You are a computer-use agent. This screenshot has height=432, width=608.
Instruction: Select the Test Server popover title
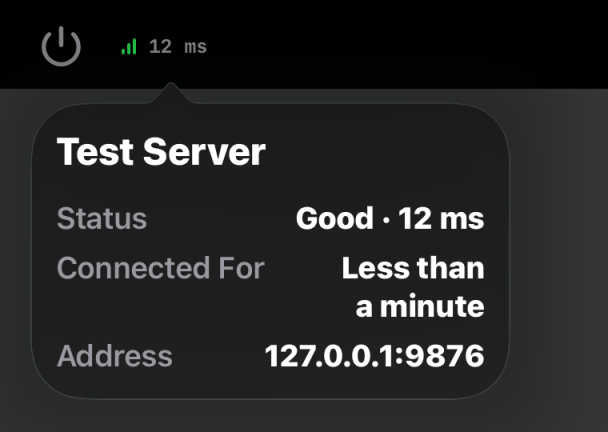[x=161, y=152]
